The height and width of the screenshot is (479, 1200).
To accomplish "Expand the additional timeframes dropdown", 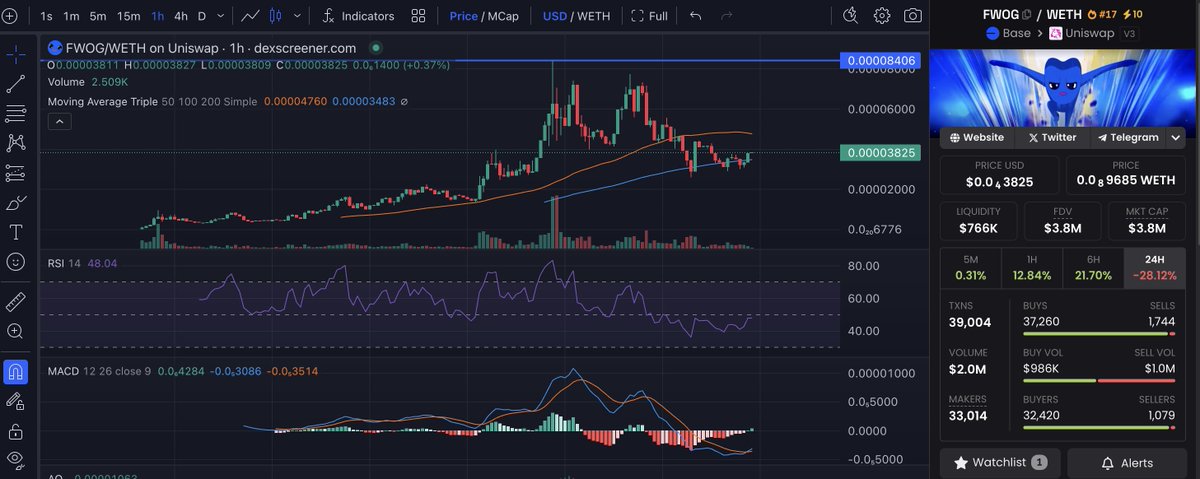I will tap(220, 16).
